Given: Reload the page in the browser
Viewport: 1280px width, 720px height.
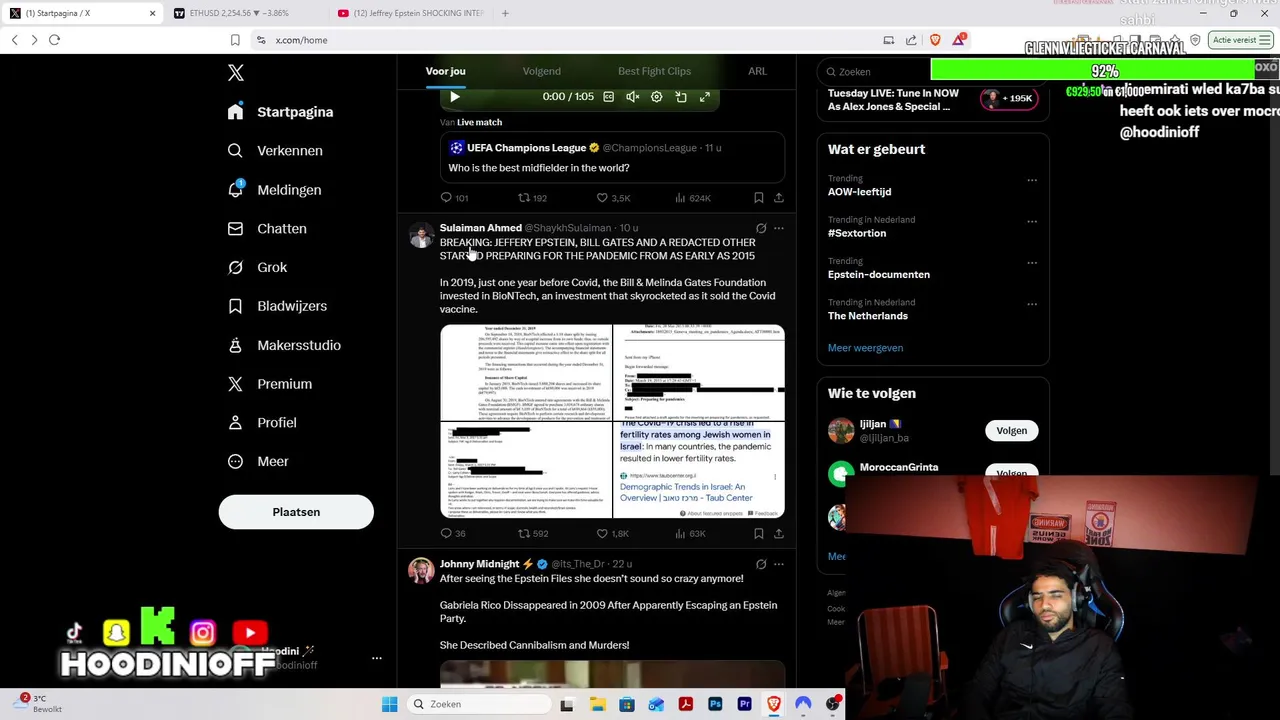Looking at the screenshot, I should pyautogui.click(x=54, y=40).
